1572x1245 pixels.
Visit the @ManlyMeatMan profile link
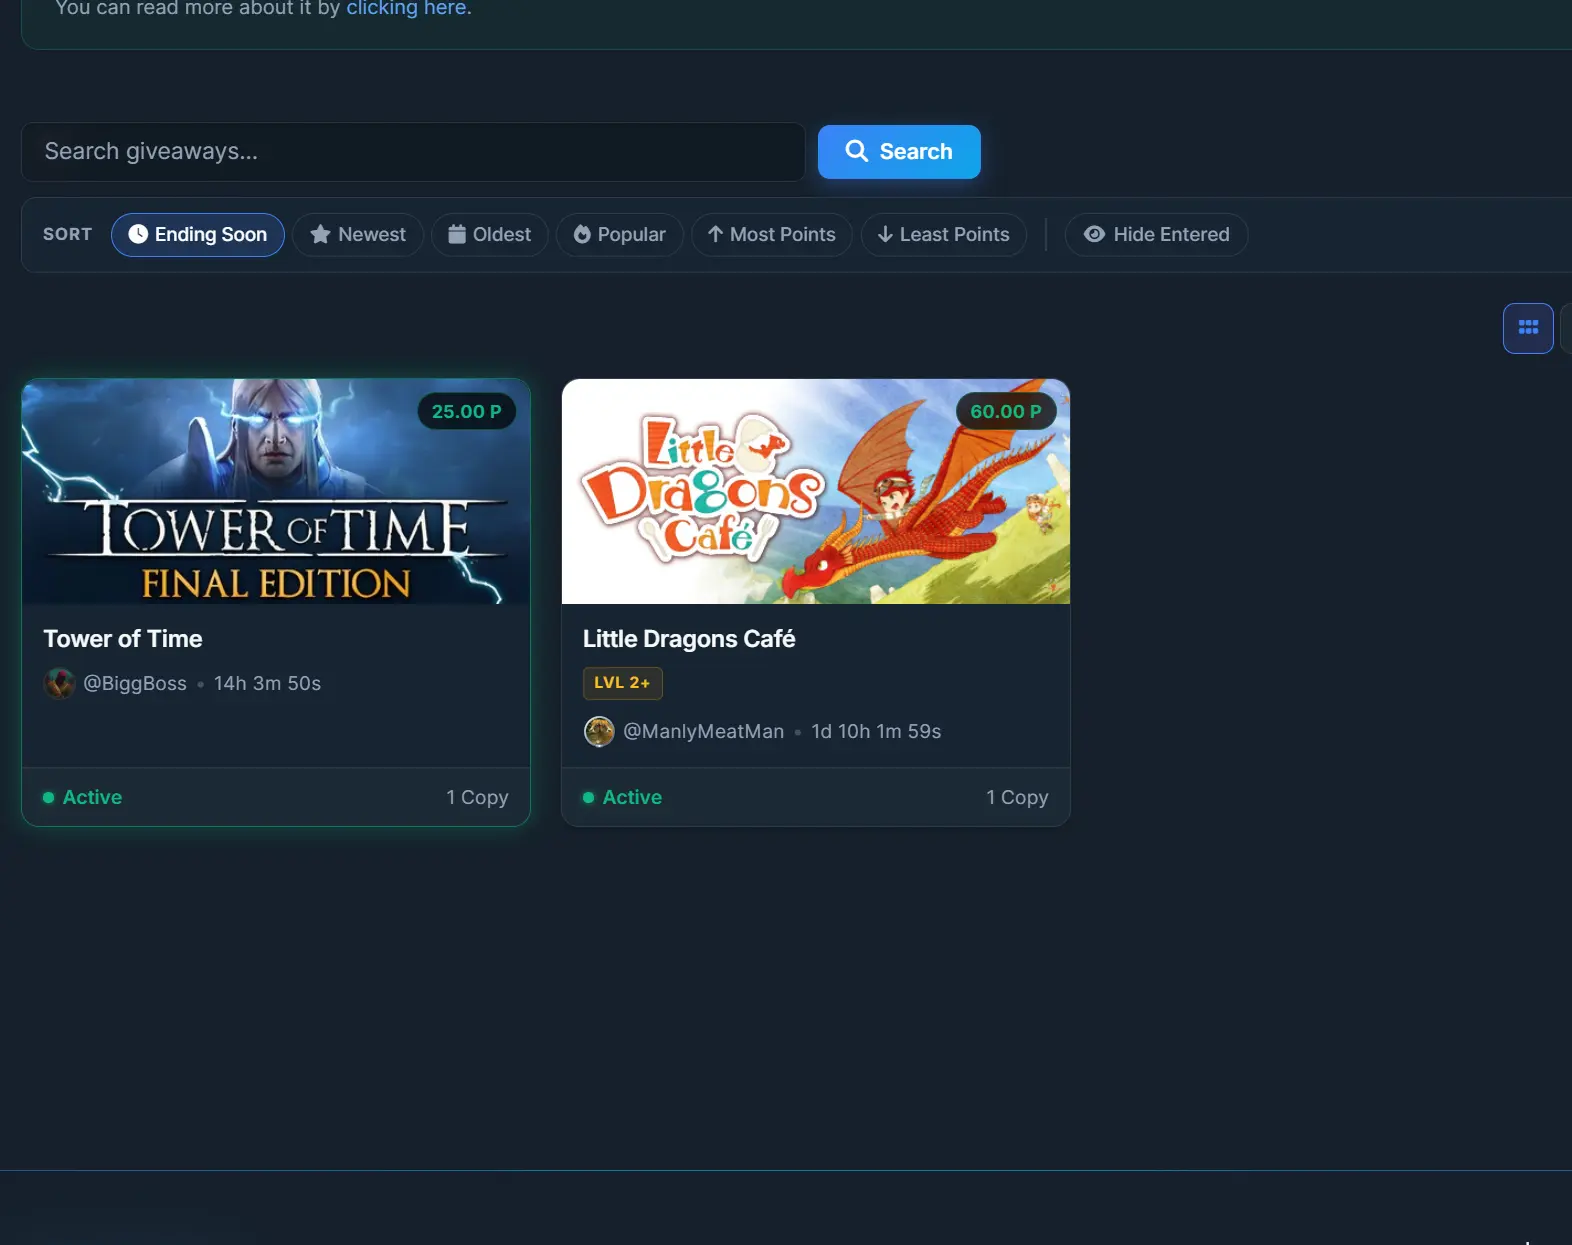click(704, 731)
